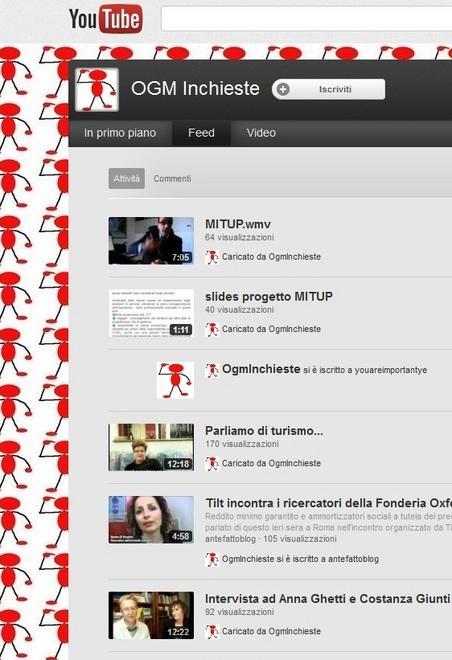This screenshot has height=660, width=452.
Task: Switch to the Video tab
Action: [x=261, y=133]
